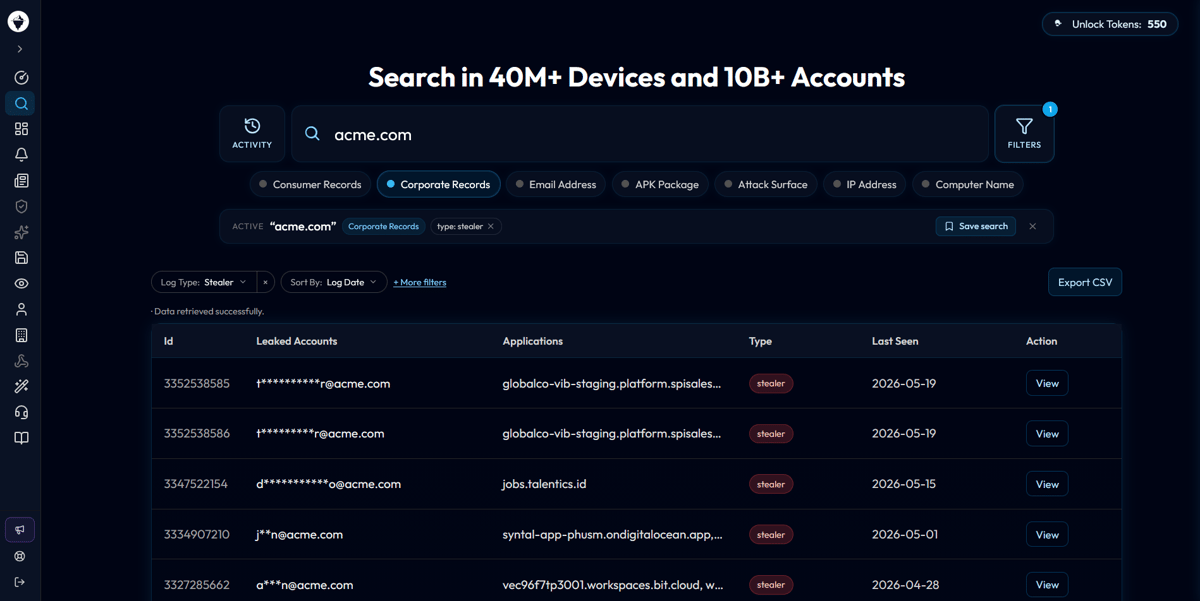Screen dimensions: 1200x601
Task: Open the newspaper feed icon in sidebar
Action: tap(21, 181)
